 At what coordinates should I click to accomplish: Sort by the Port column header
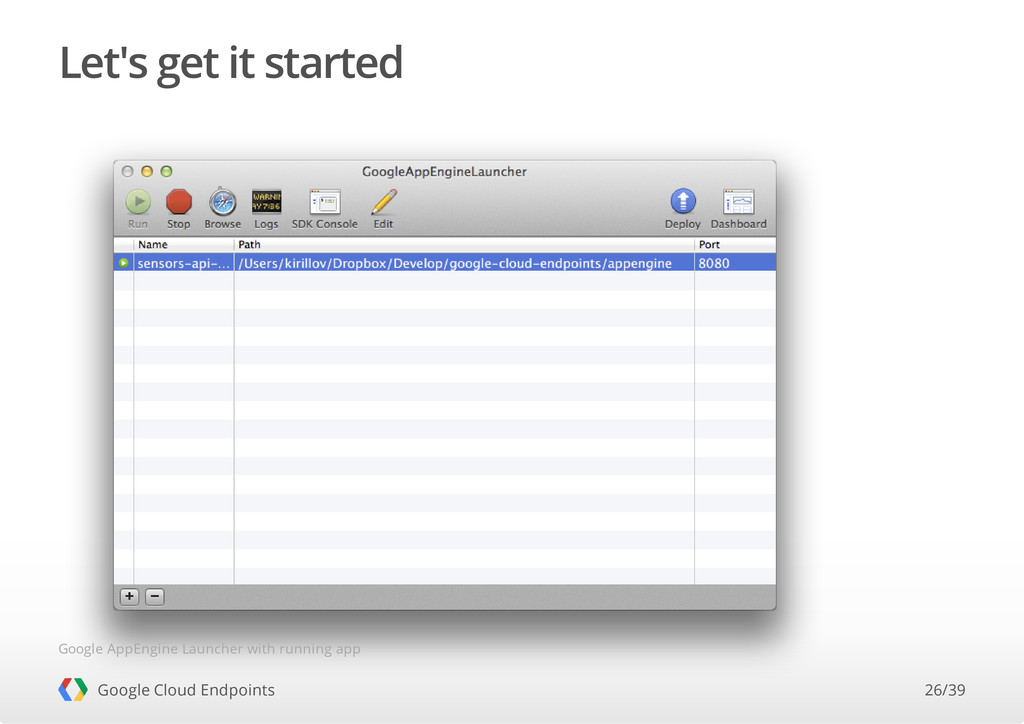pos(735,245)
